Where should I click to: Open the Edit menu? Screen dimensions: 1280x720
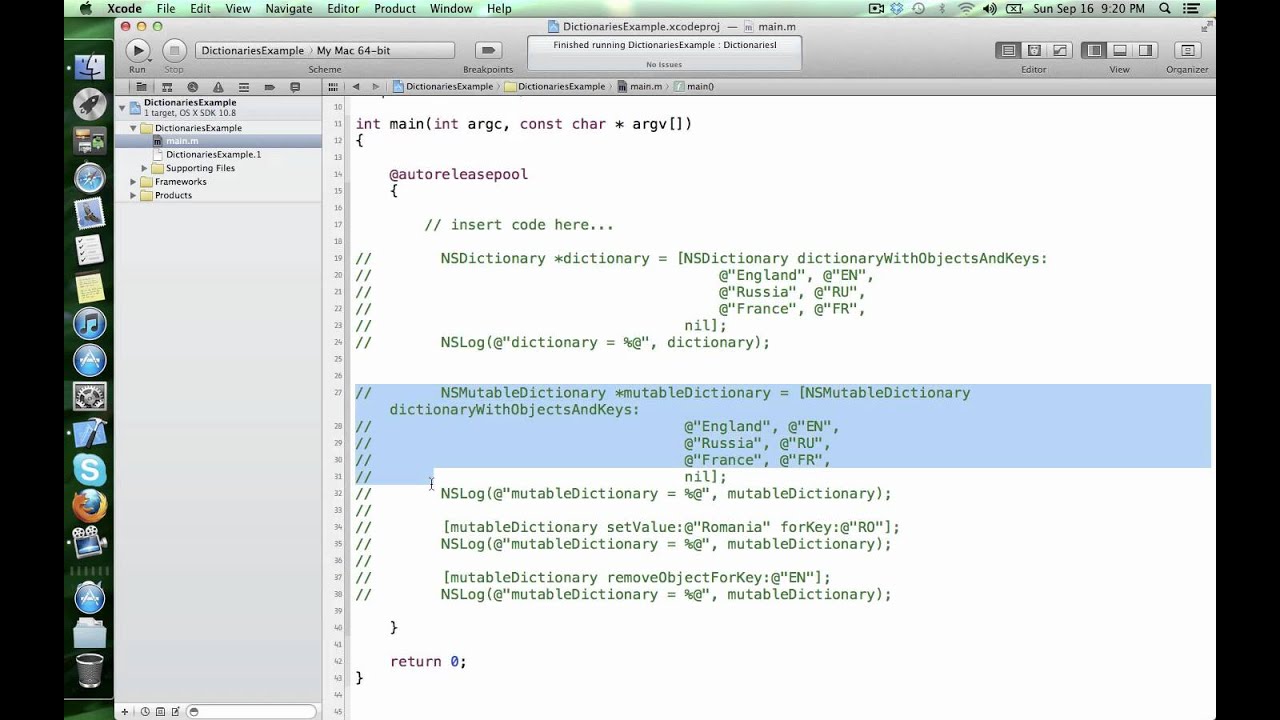200,9
